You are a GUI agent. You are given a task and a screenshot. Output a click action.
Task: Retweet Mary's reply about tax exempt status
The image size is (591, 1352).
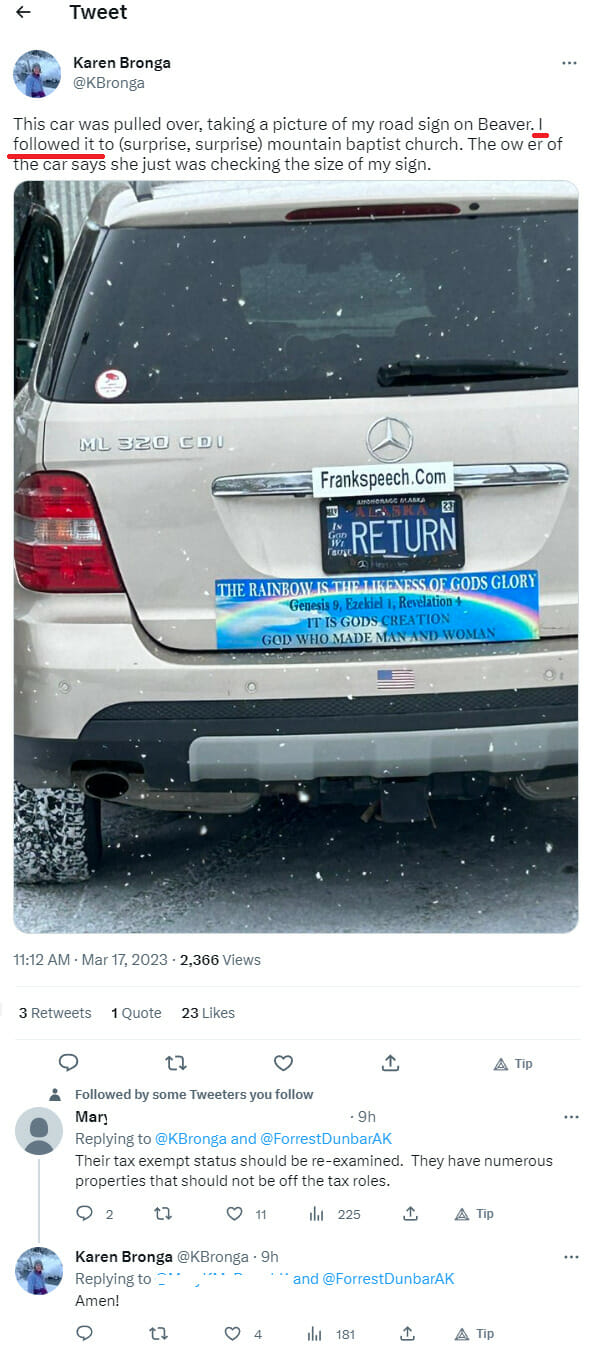point(161,1213)
